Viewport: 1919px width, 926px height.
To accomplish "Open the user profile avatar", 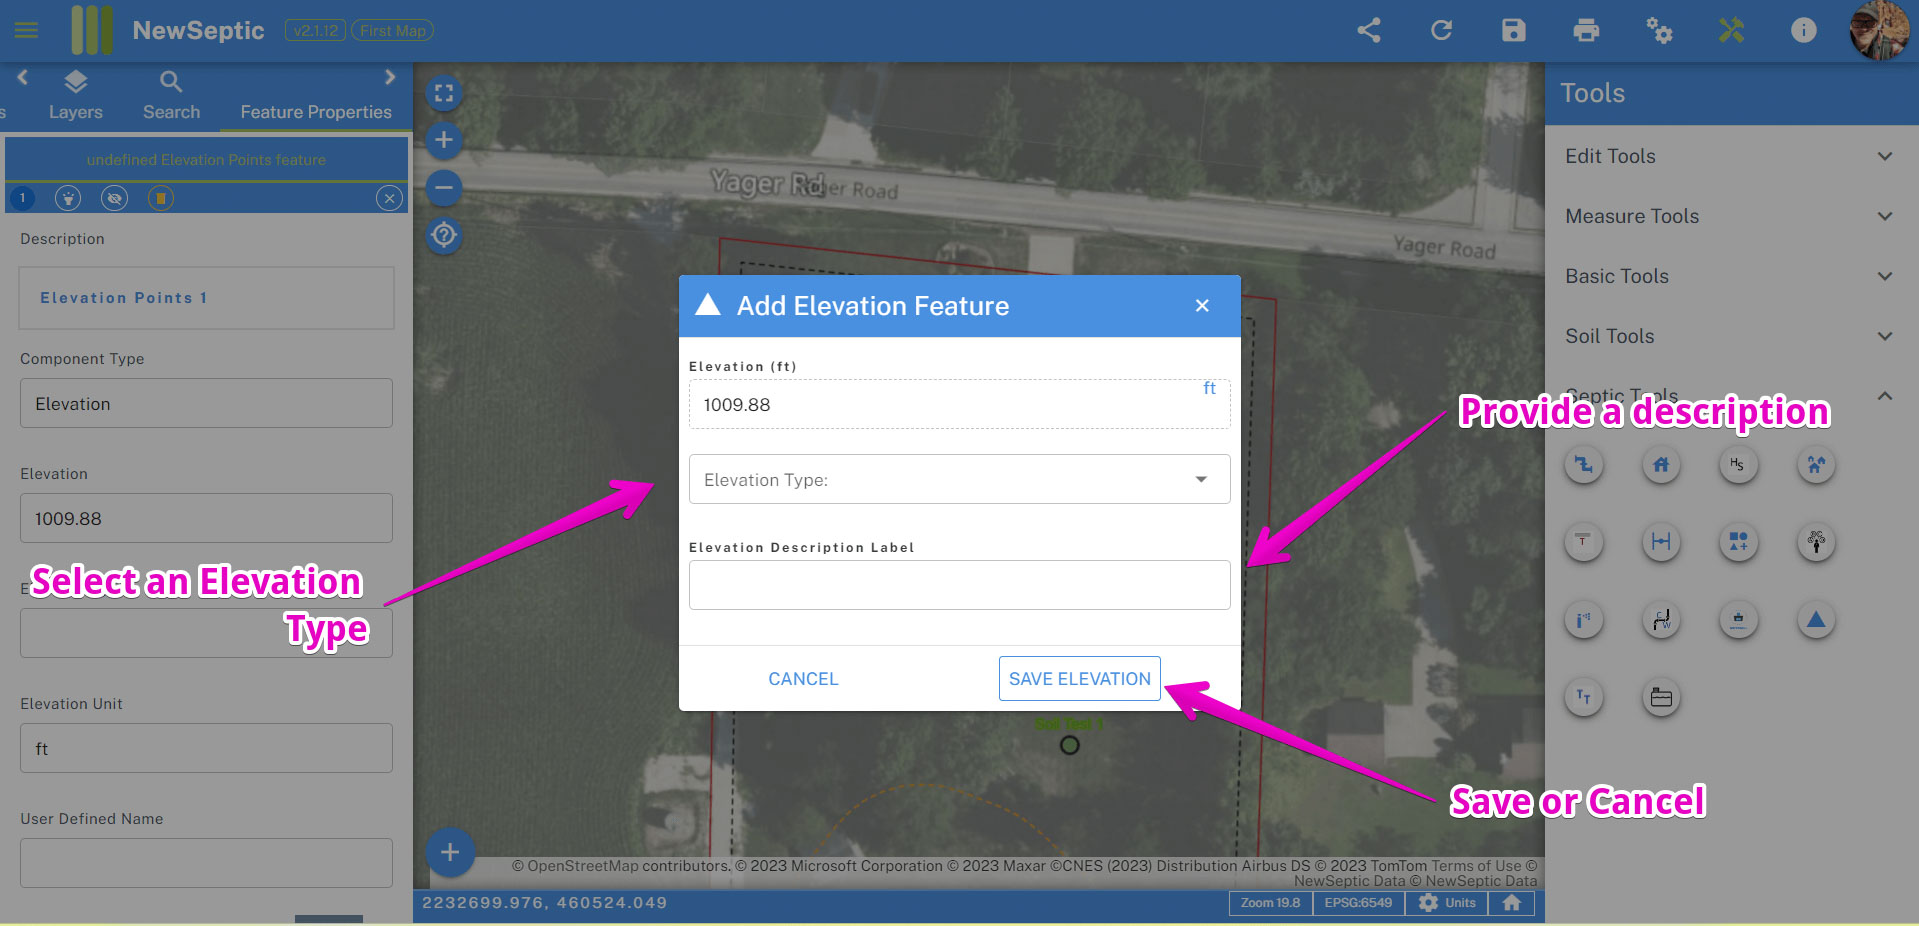I will [1879, 30].
